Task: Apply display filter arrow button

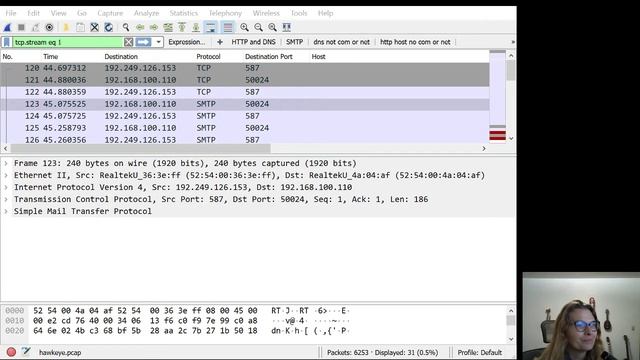Action: pyautogui.click(x=143, y=42)
